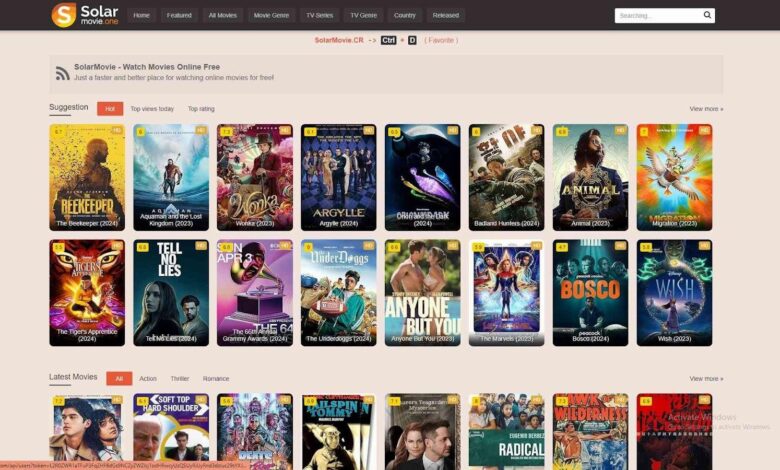Click the SolarMovie.CR link
Image resolution: width=780 pixels, height=470 pixels.
pos(339,40)
